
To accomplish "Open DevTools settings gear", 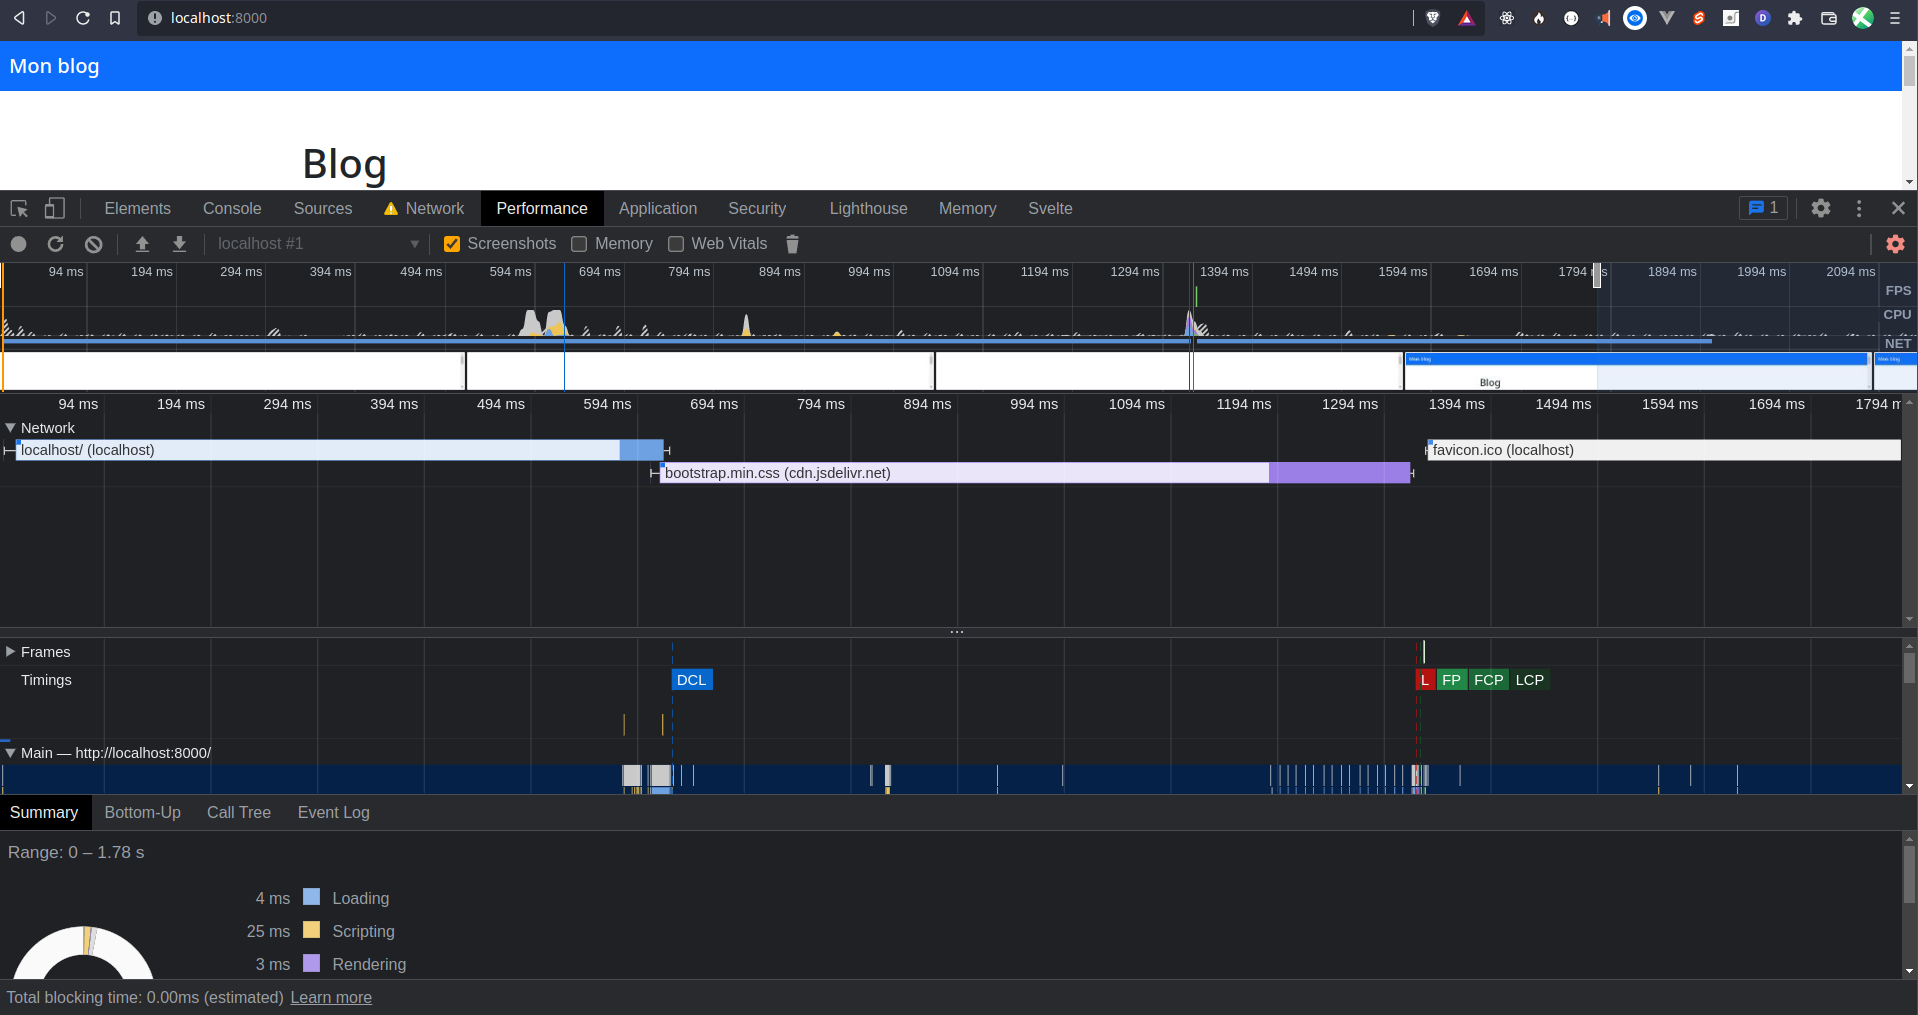I will click(1821, 208).
